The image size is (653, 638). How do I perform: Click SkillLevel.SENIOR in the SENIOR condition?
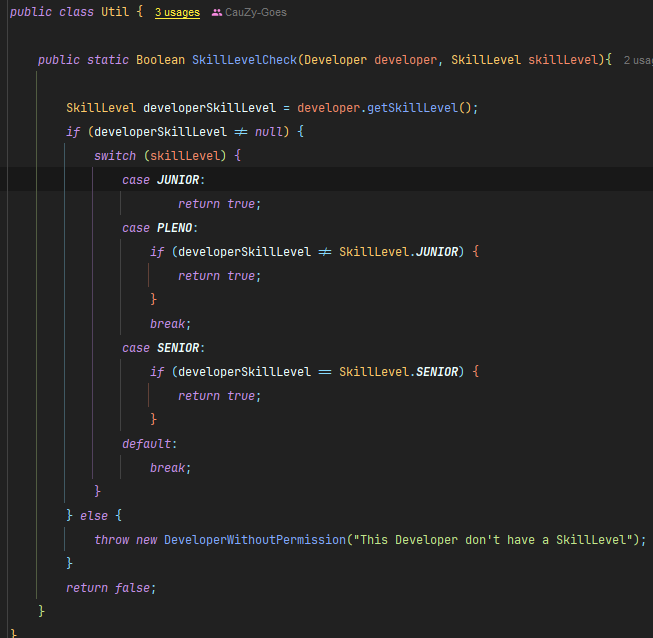coord(399,372)
